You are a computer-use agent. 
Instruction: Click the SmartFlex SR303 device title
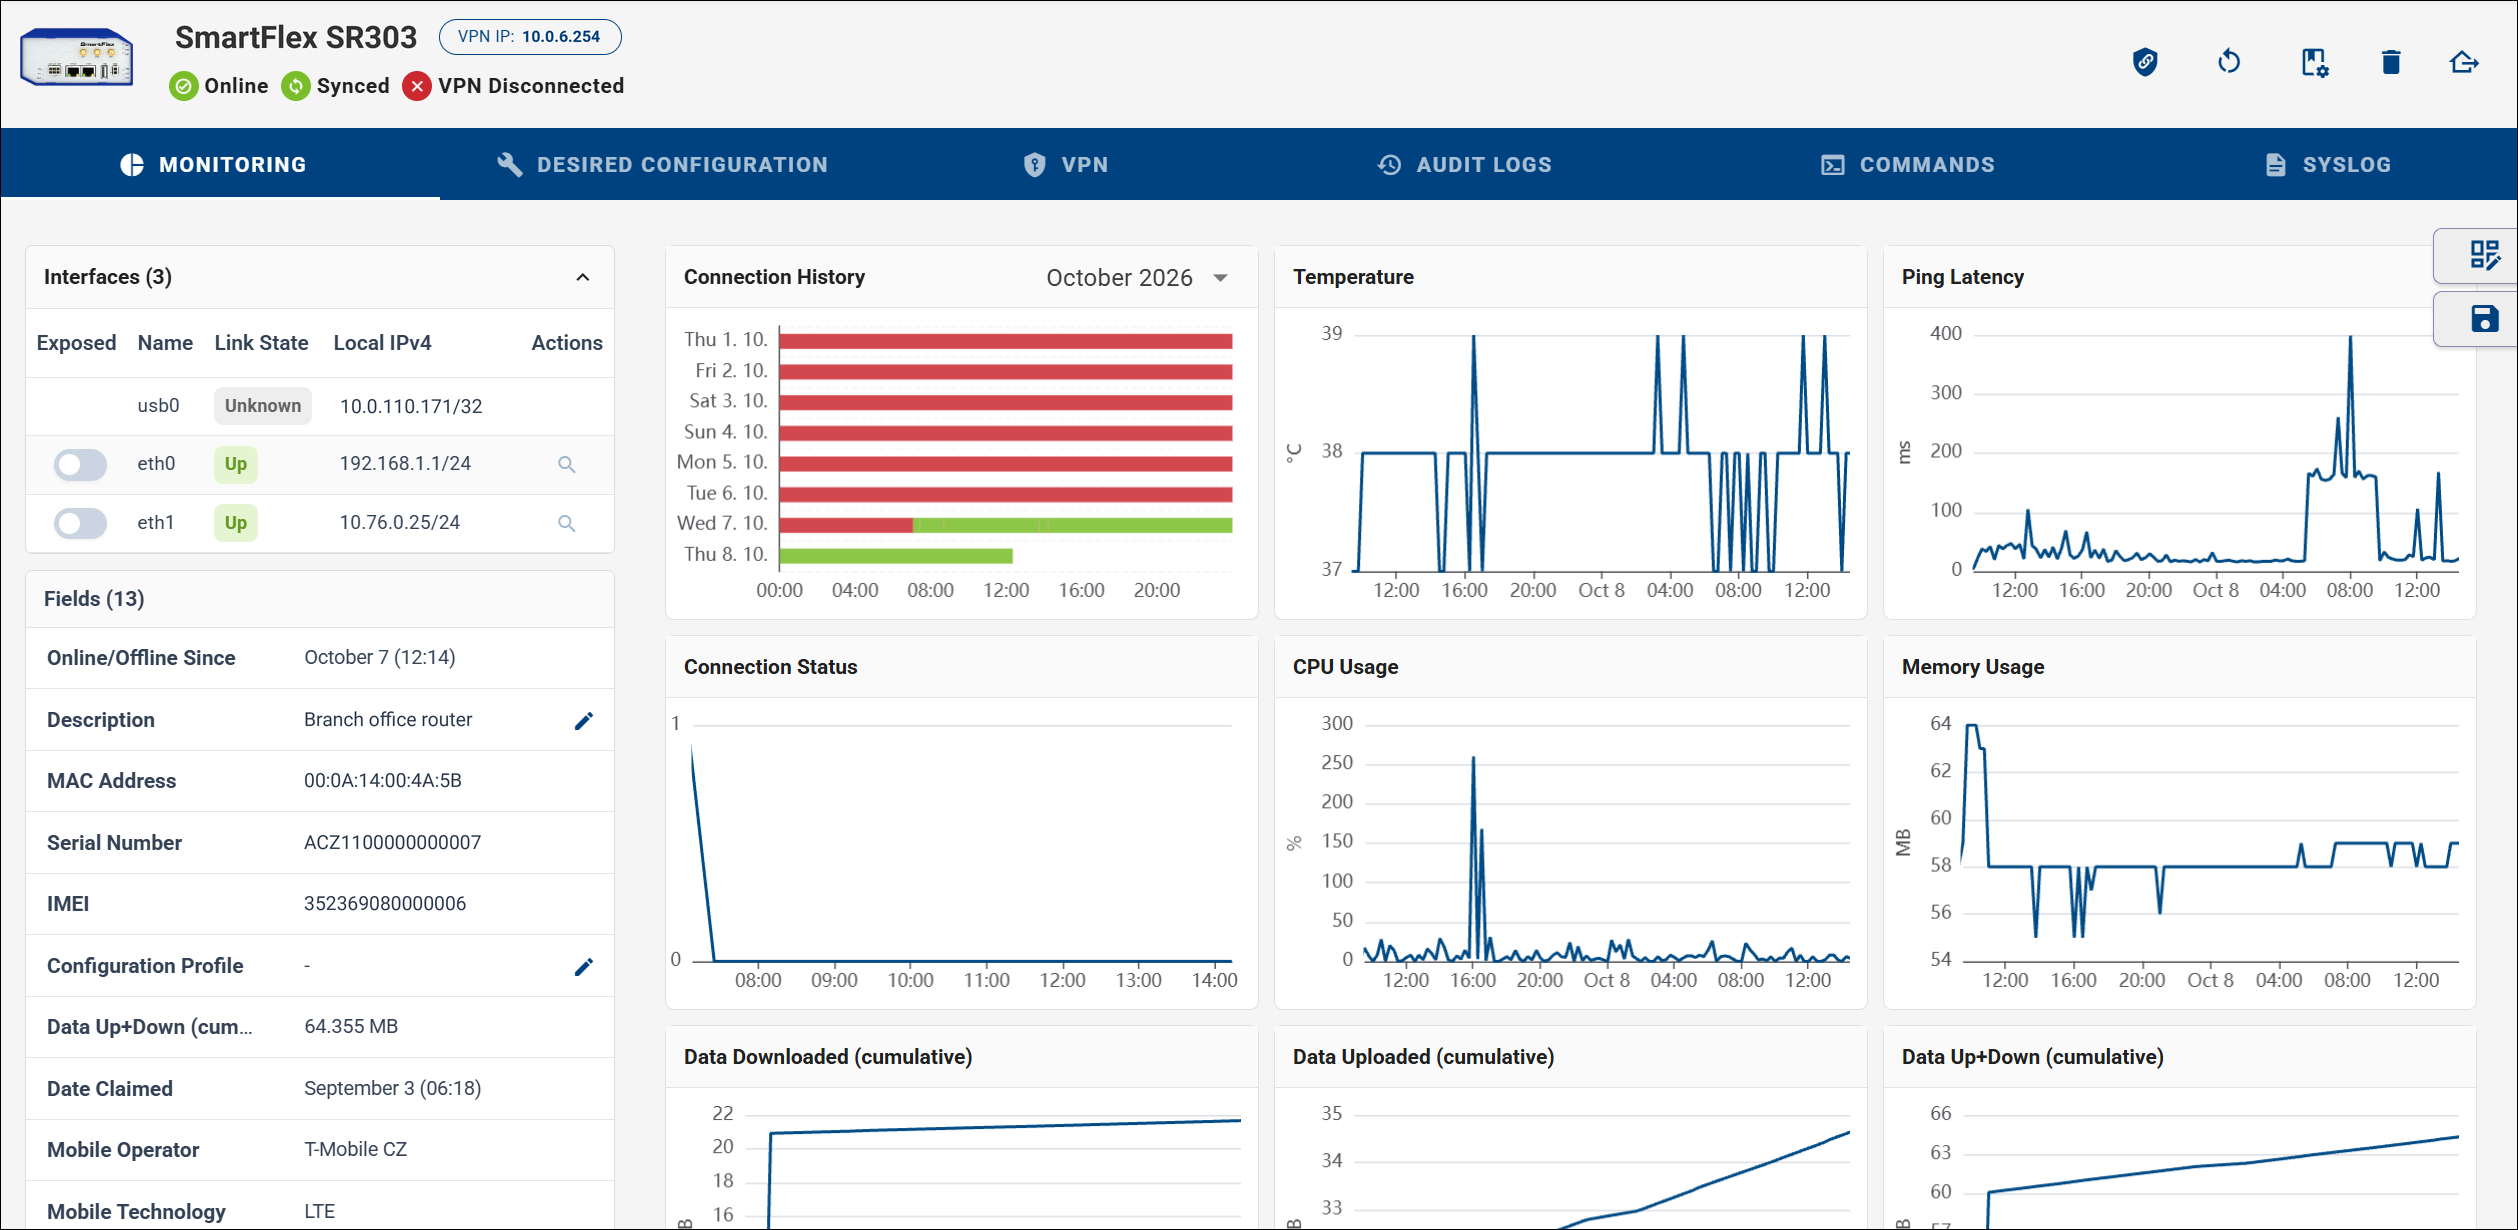coord(296,37)
